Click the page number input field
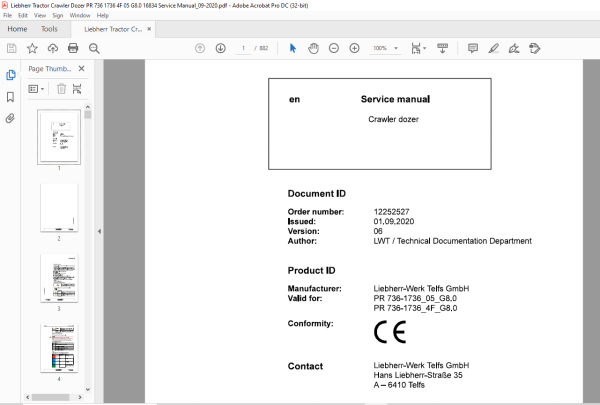 (x=243, y=48)
